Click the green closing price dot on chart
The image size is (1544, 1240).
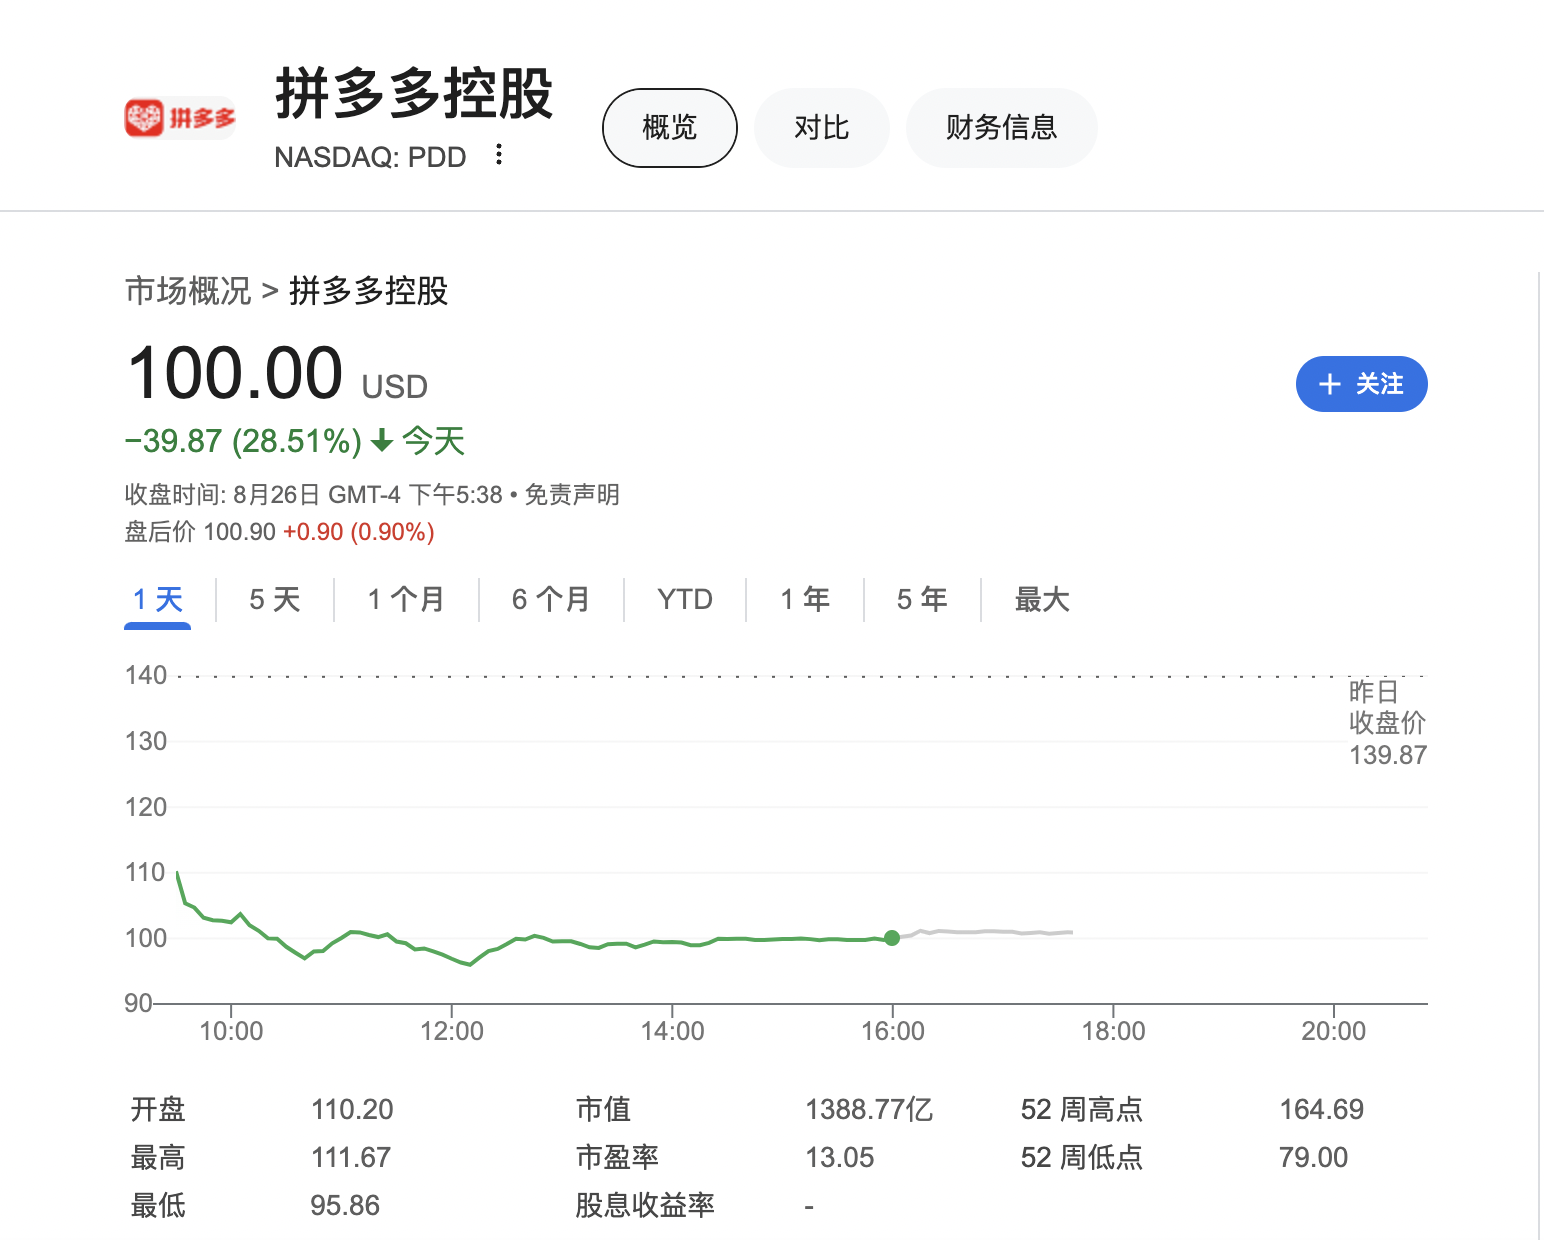click(892, 938)
